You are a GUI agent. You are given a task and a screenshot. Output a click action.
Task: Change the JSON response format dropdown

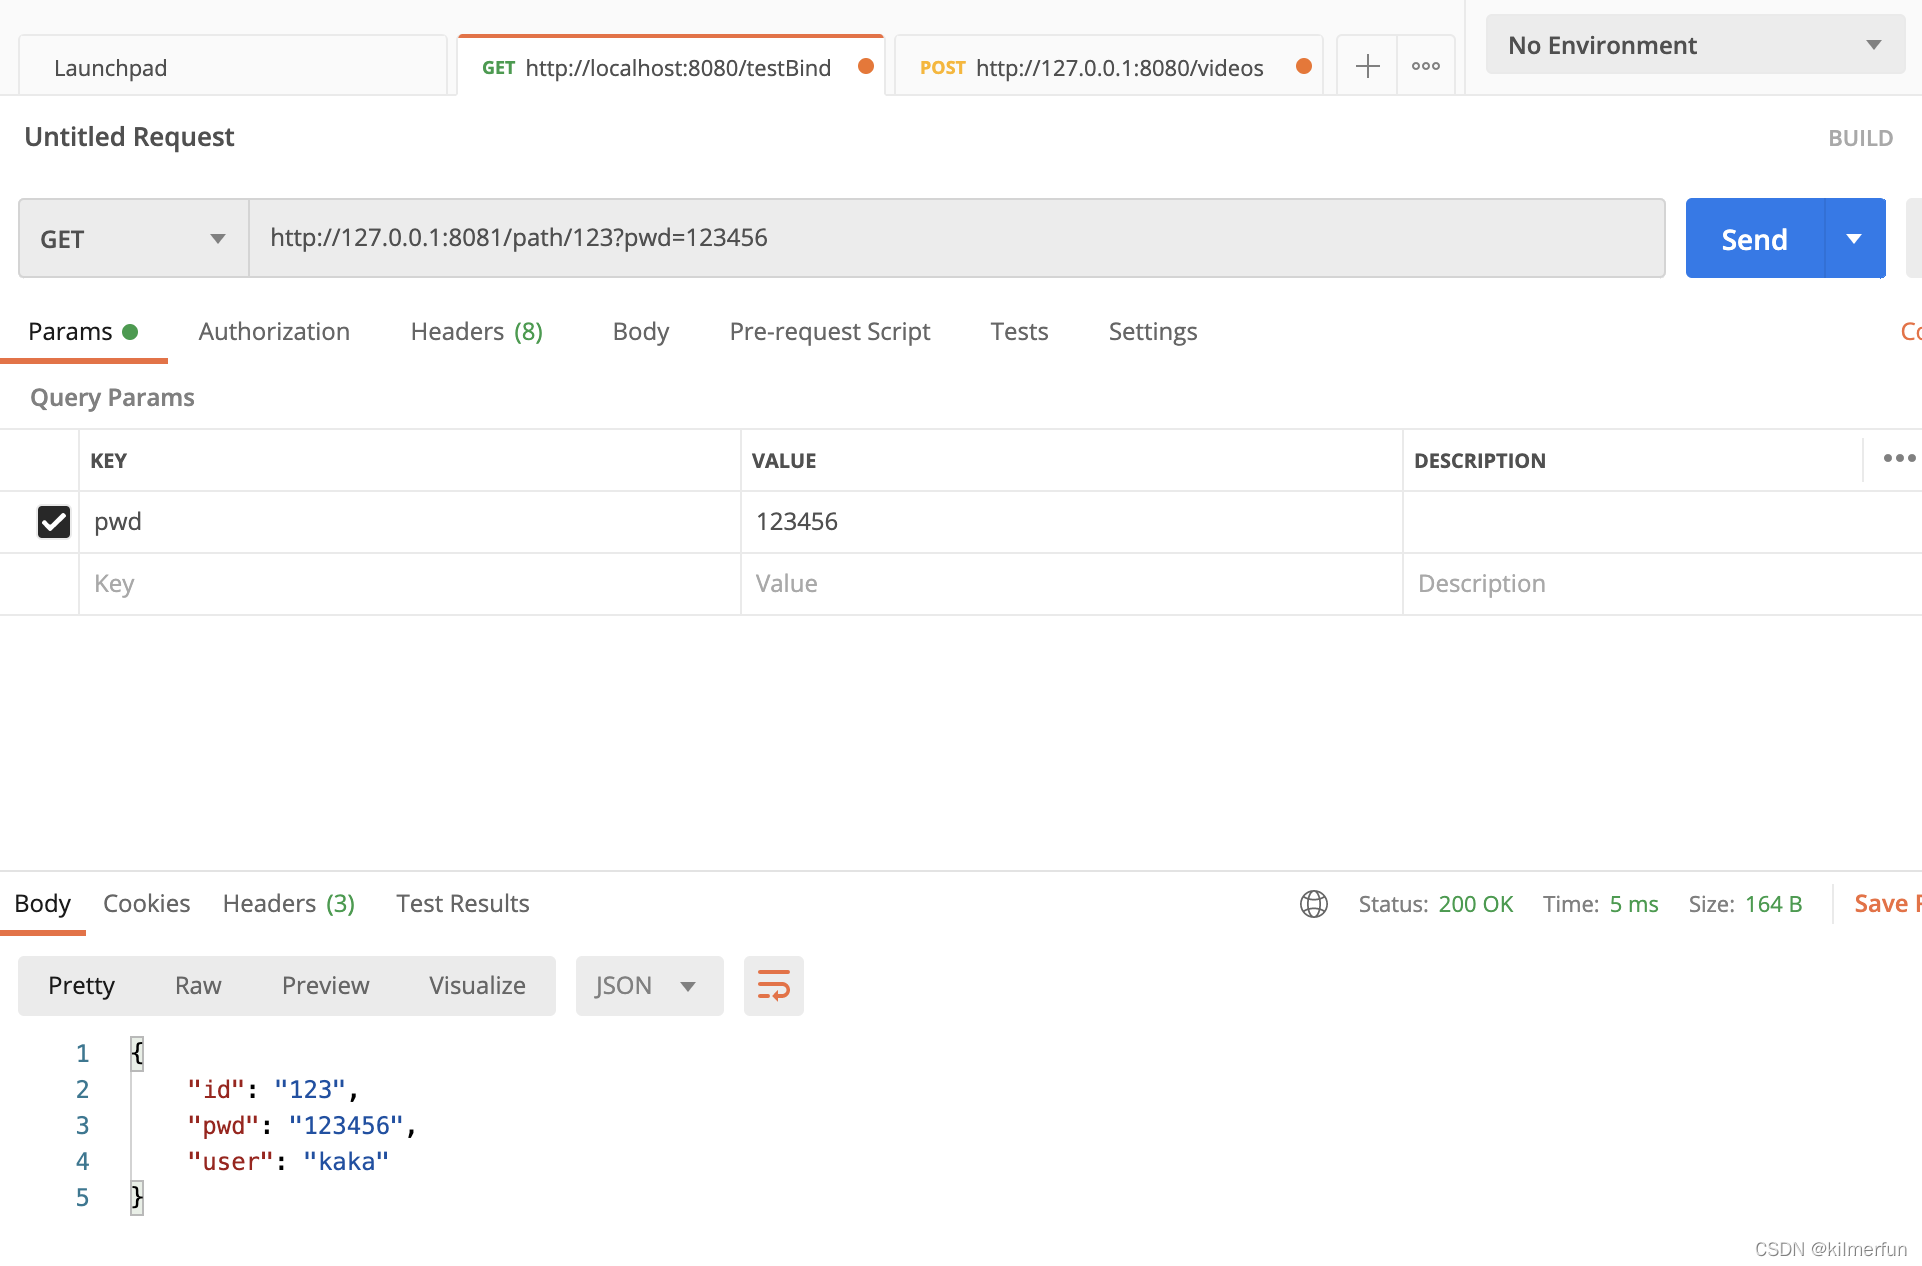click(x=649, y=986)
